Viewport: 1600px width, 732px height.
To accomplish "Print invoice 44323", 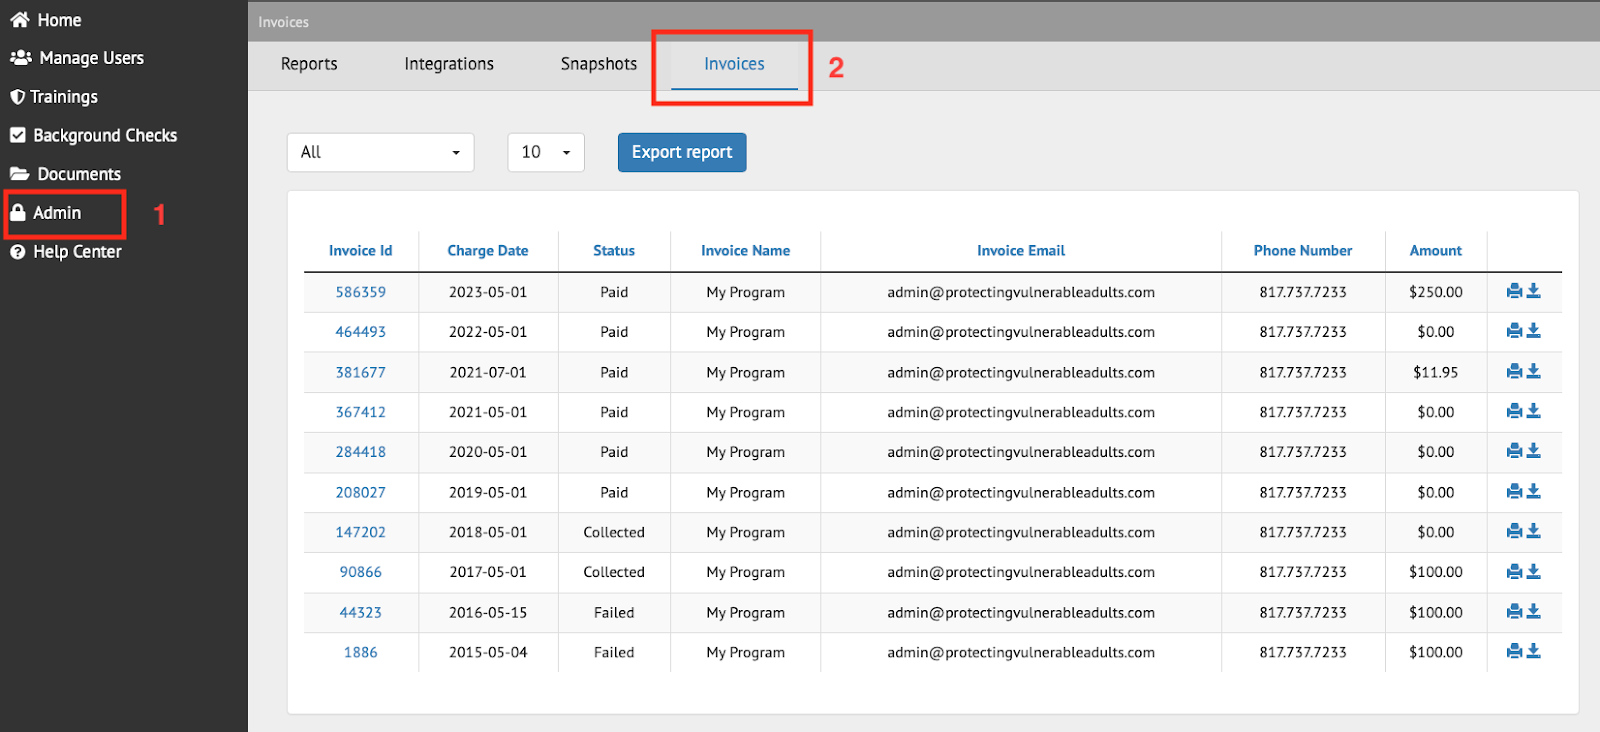I will [1514, 611].
